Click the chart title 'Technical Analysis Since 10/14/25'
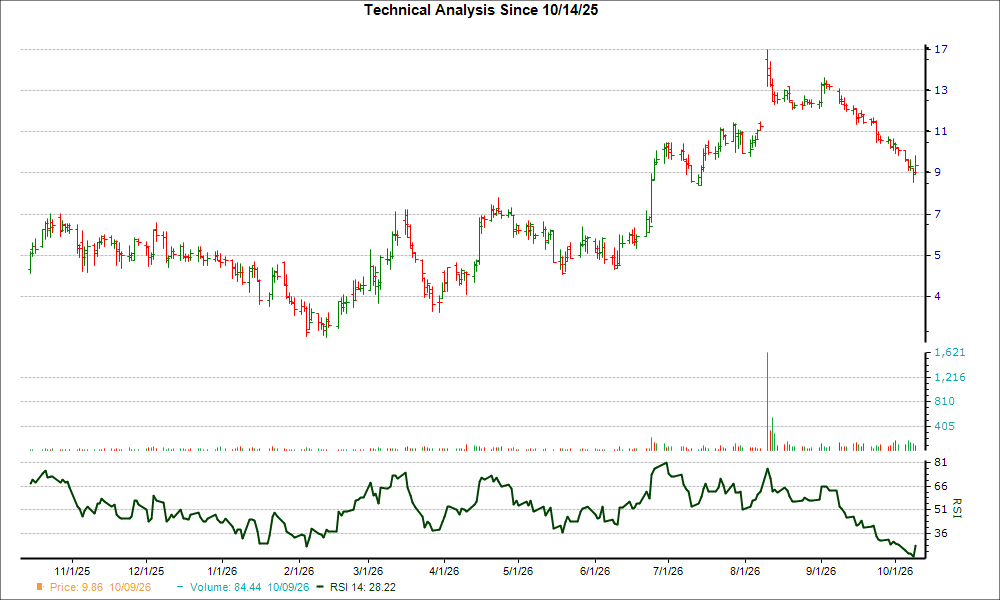1000x600 pixels. point(481,10)
